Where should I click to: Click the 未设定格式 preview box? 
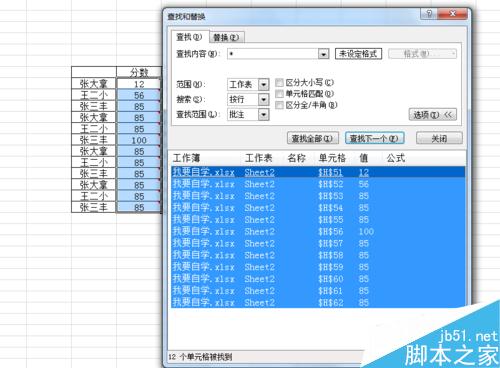(358, 54)
